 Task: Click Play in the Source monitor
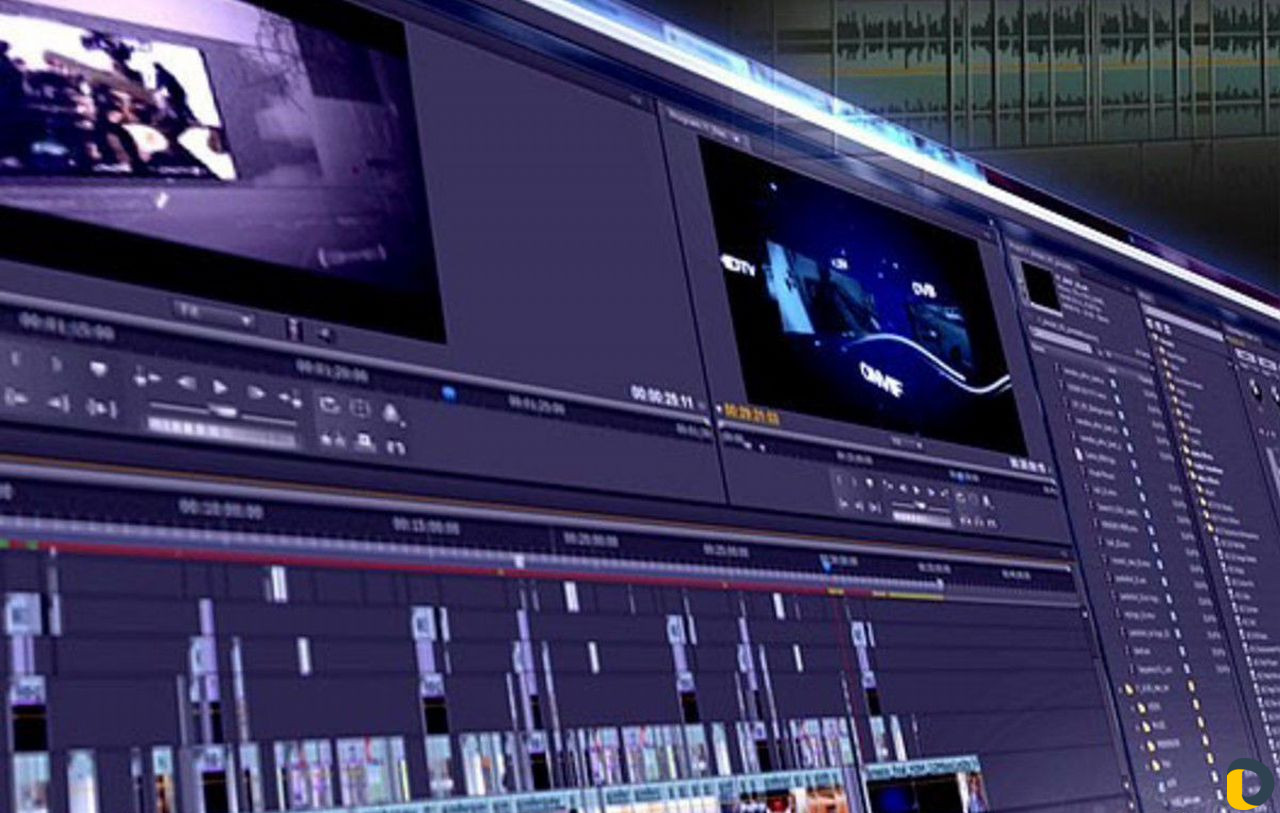(x=221, y=387)
